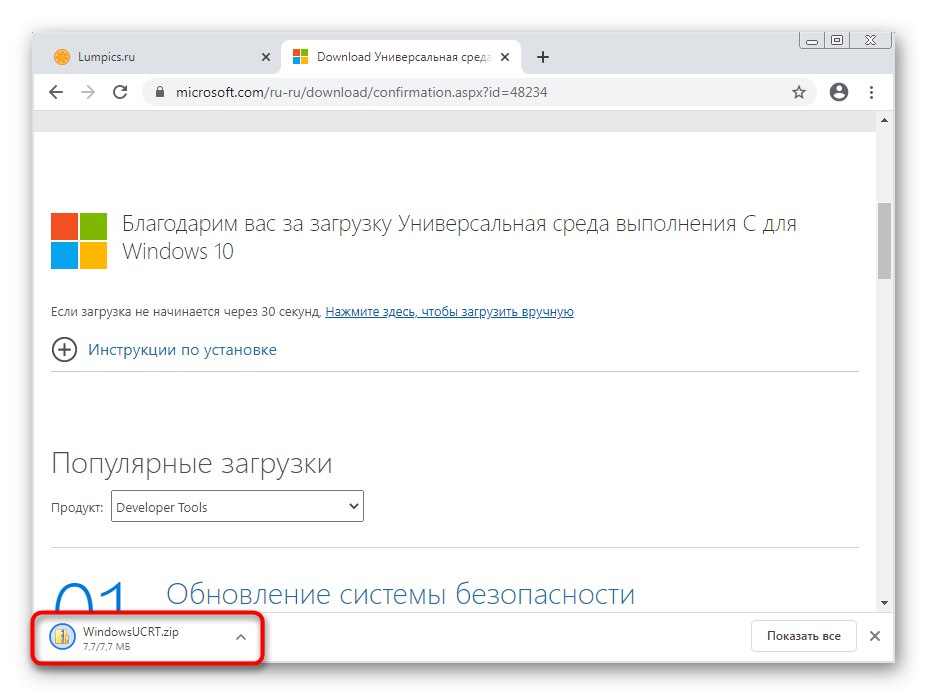Open the Developer Tools product dropdown
Image resolution: width=927 pixels, height=695 pixels.
coord(236,507)
